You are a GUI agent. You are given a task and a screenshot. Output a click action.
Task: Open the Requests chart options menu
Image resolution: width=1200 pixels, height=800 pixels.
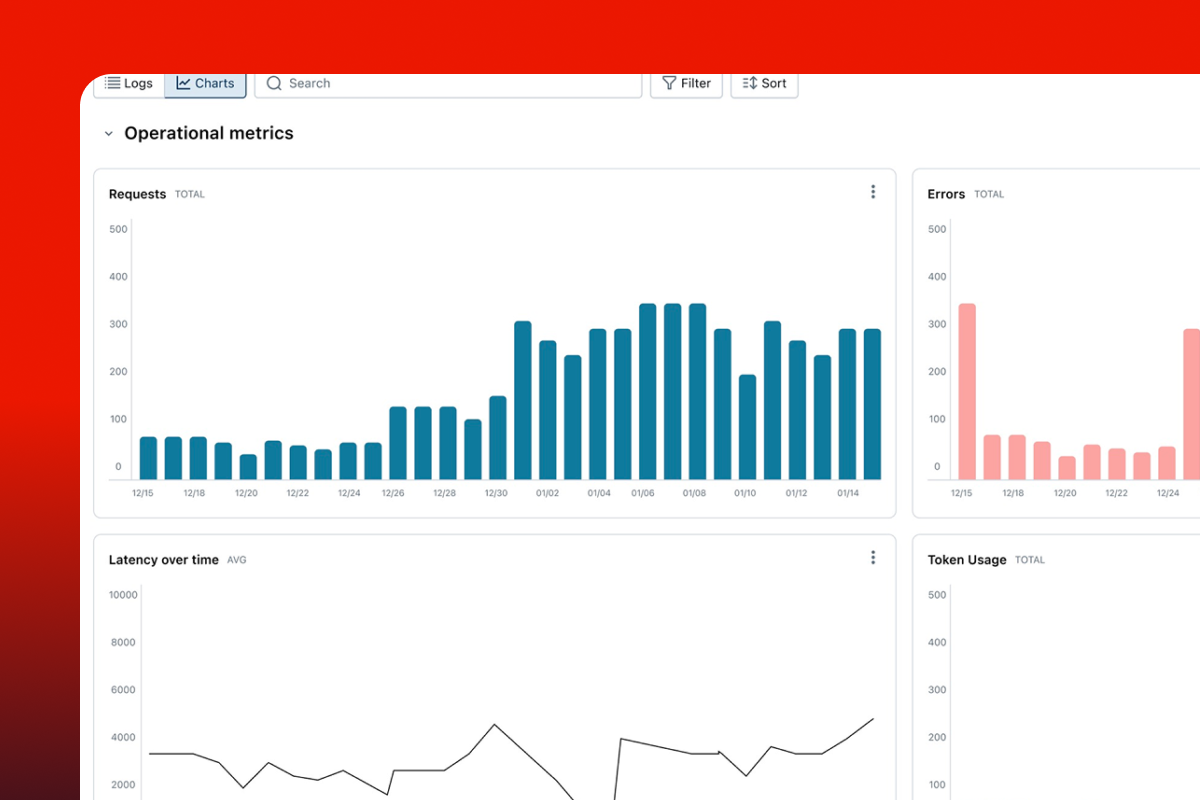click(873, 192)
